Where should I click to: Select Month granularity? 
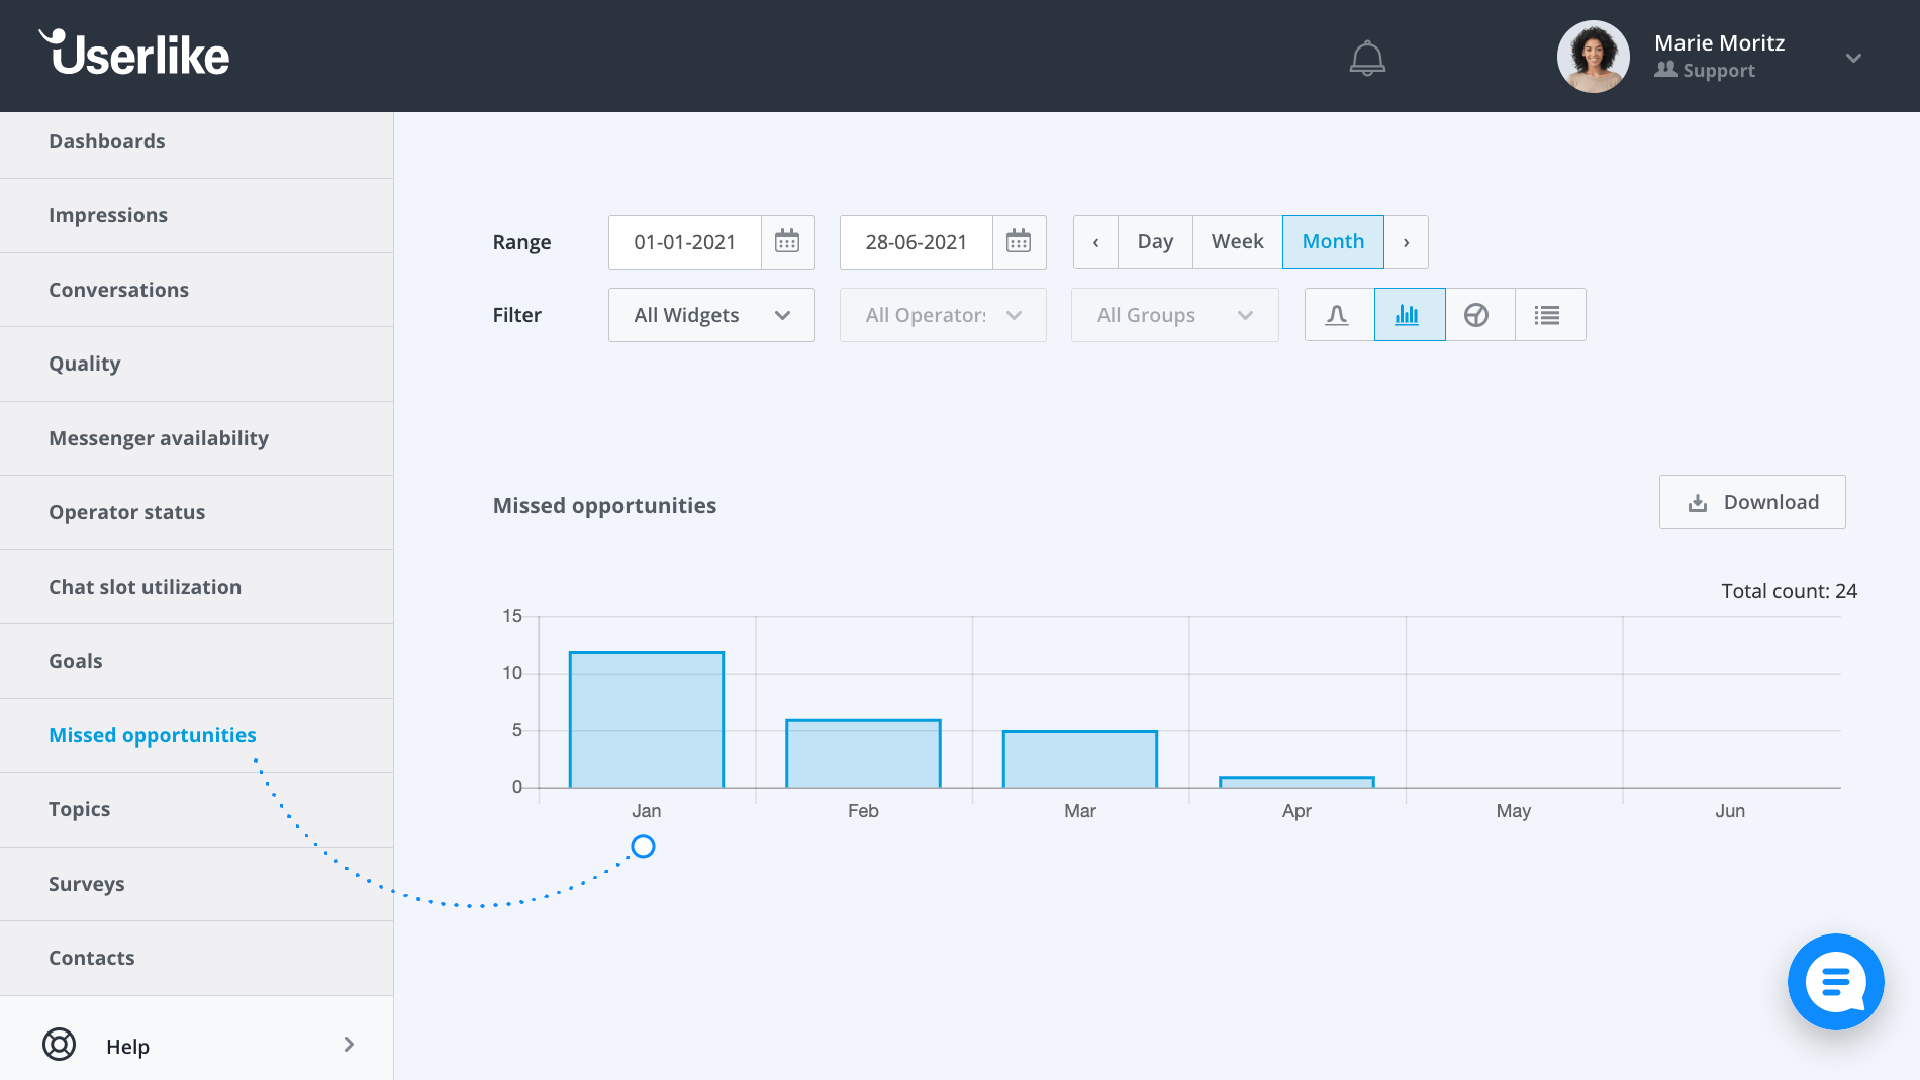click(x=1333, y=242)
